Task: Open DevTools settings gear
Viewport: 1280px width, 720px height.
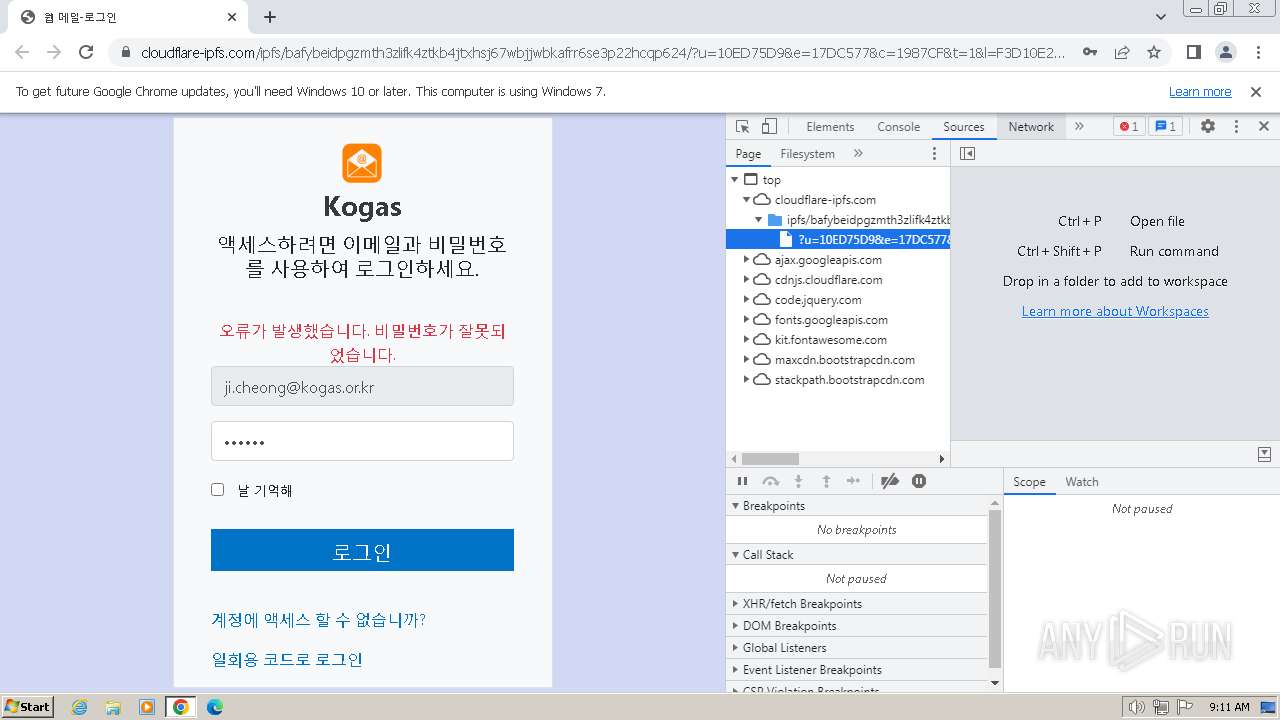Action: coord(1208,127)
